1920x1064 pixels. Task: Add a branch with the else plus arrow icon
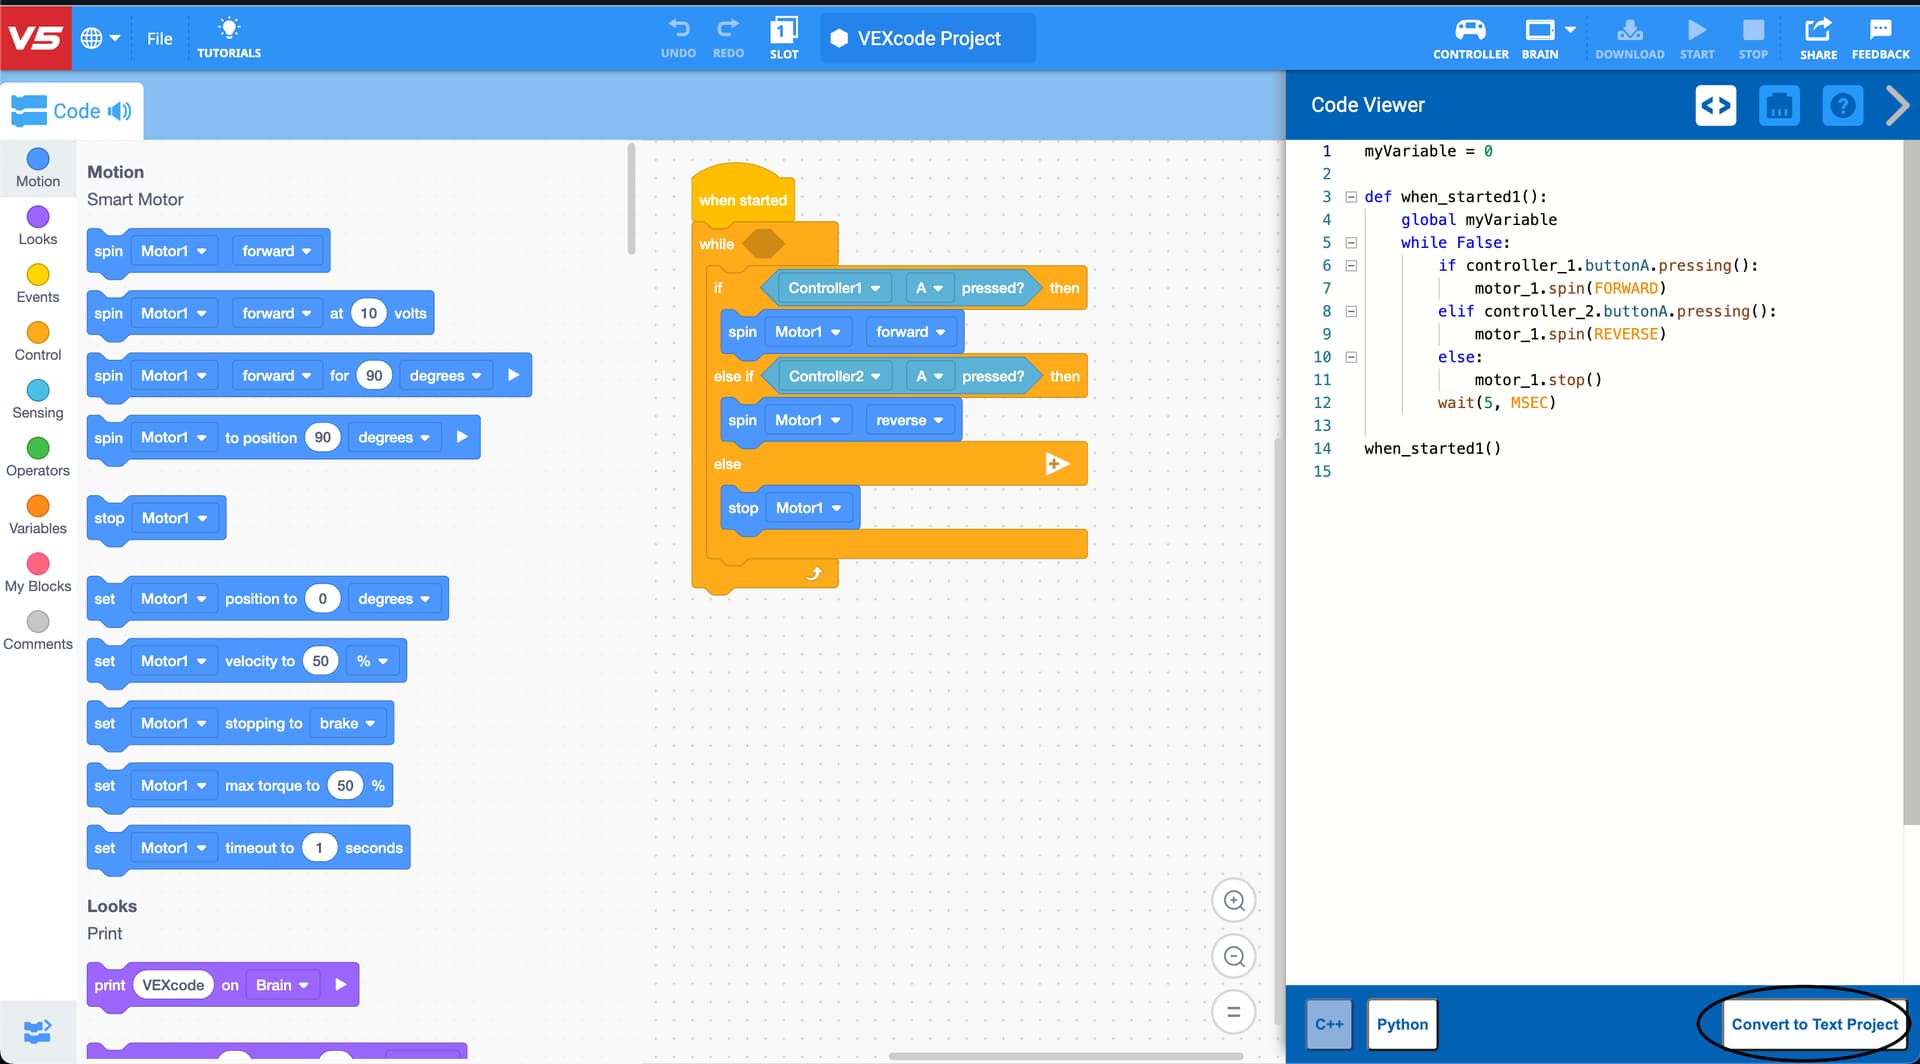(x=1057, y=463)
